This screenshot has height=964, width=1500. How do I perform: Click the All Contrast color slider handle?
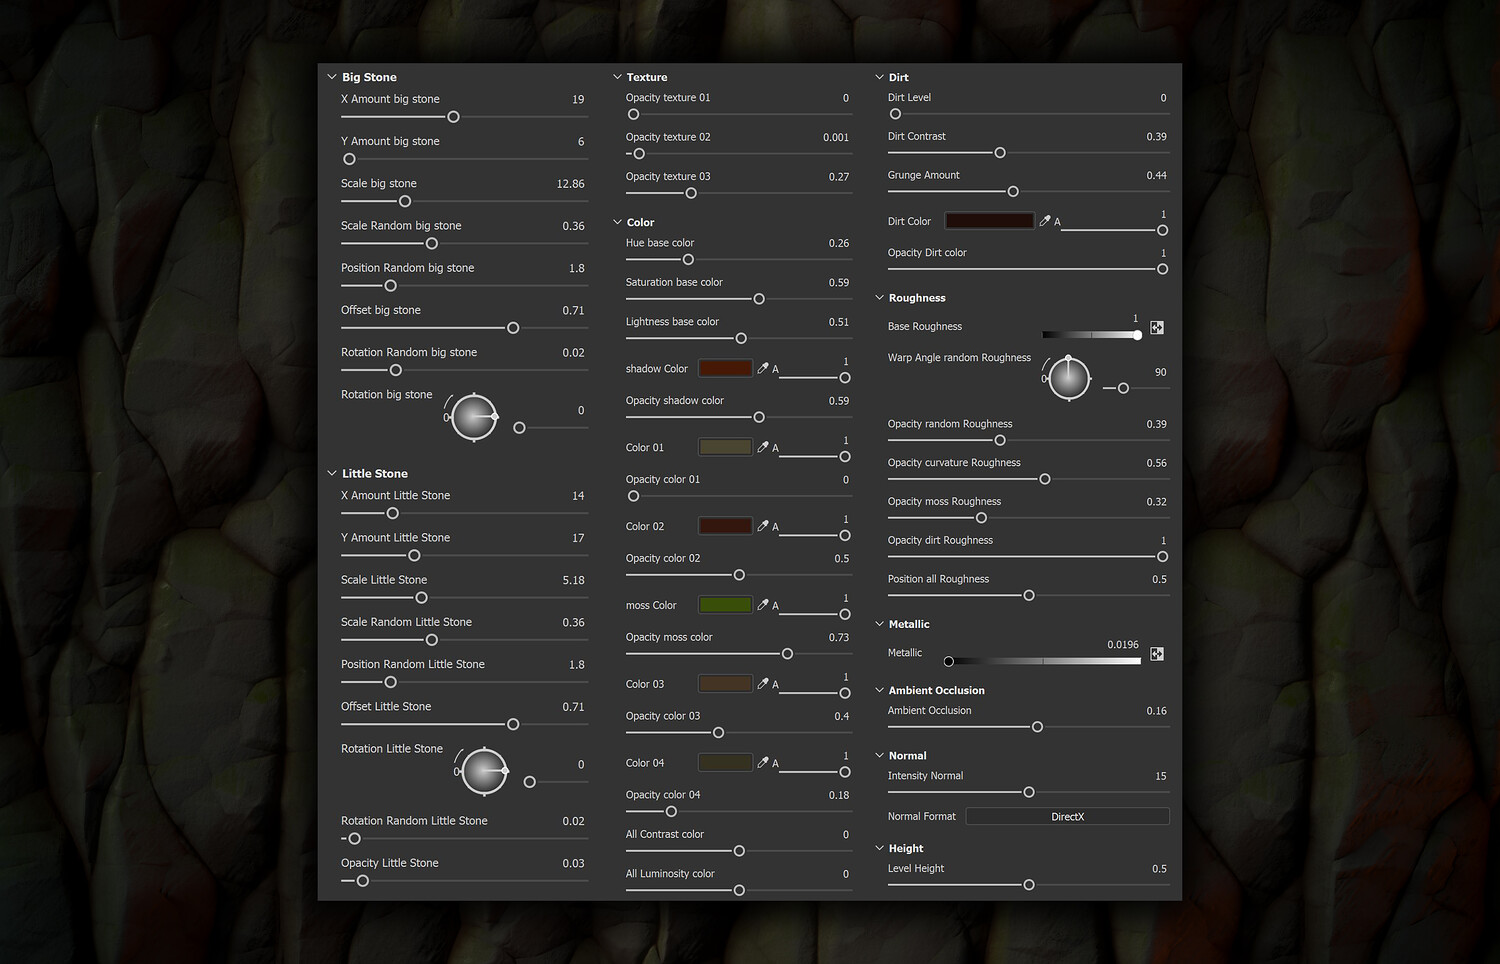[x=739, y=851]
